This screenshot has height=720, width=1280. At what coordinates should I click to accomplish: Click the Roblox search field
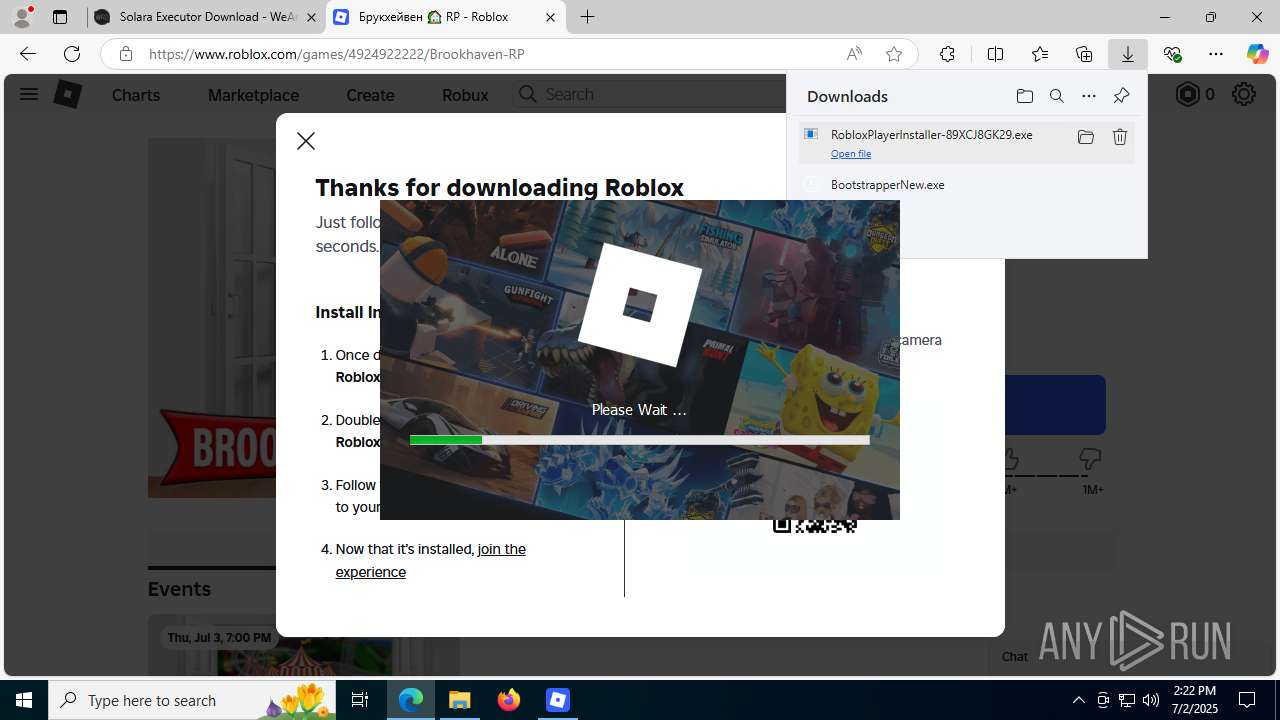point(650,94)
